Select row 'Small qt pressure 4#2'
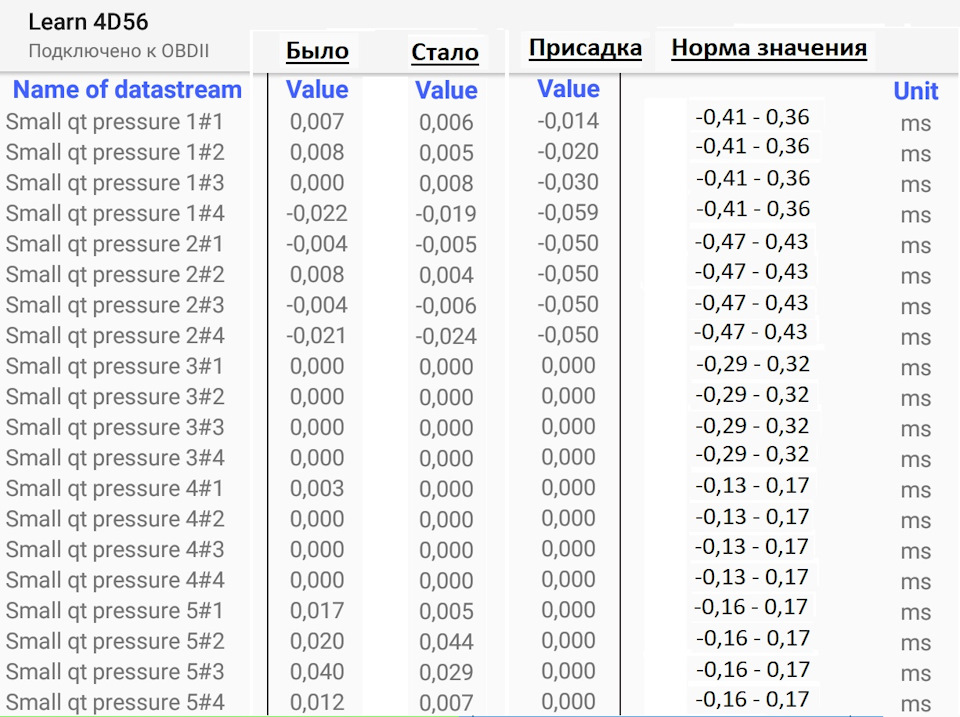Viewport: 960px width, 717px height. click(480, 519)
